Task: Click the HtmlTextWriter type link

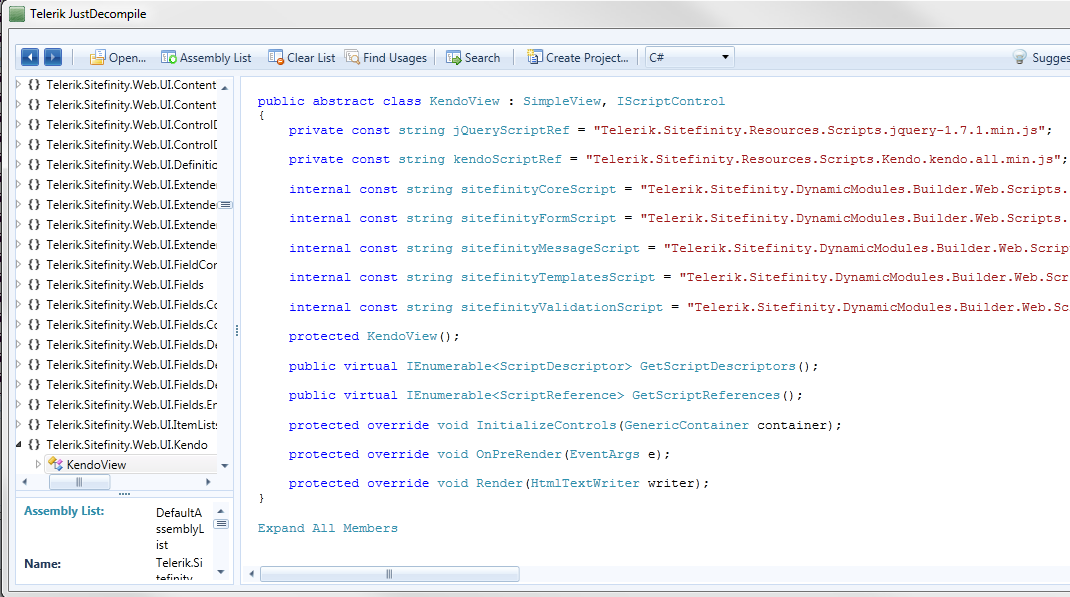Action: pos(585,483)
